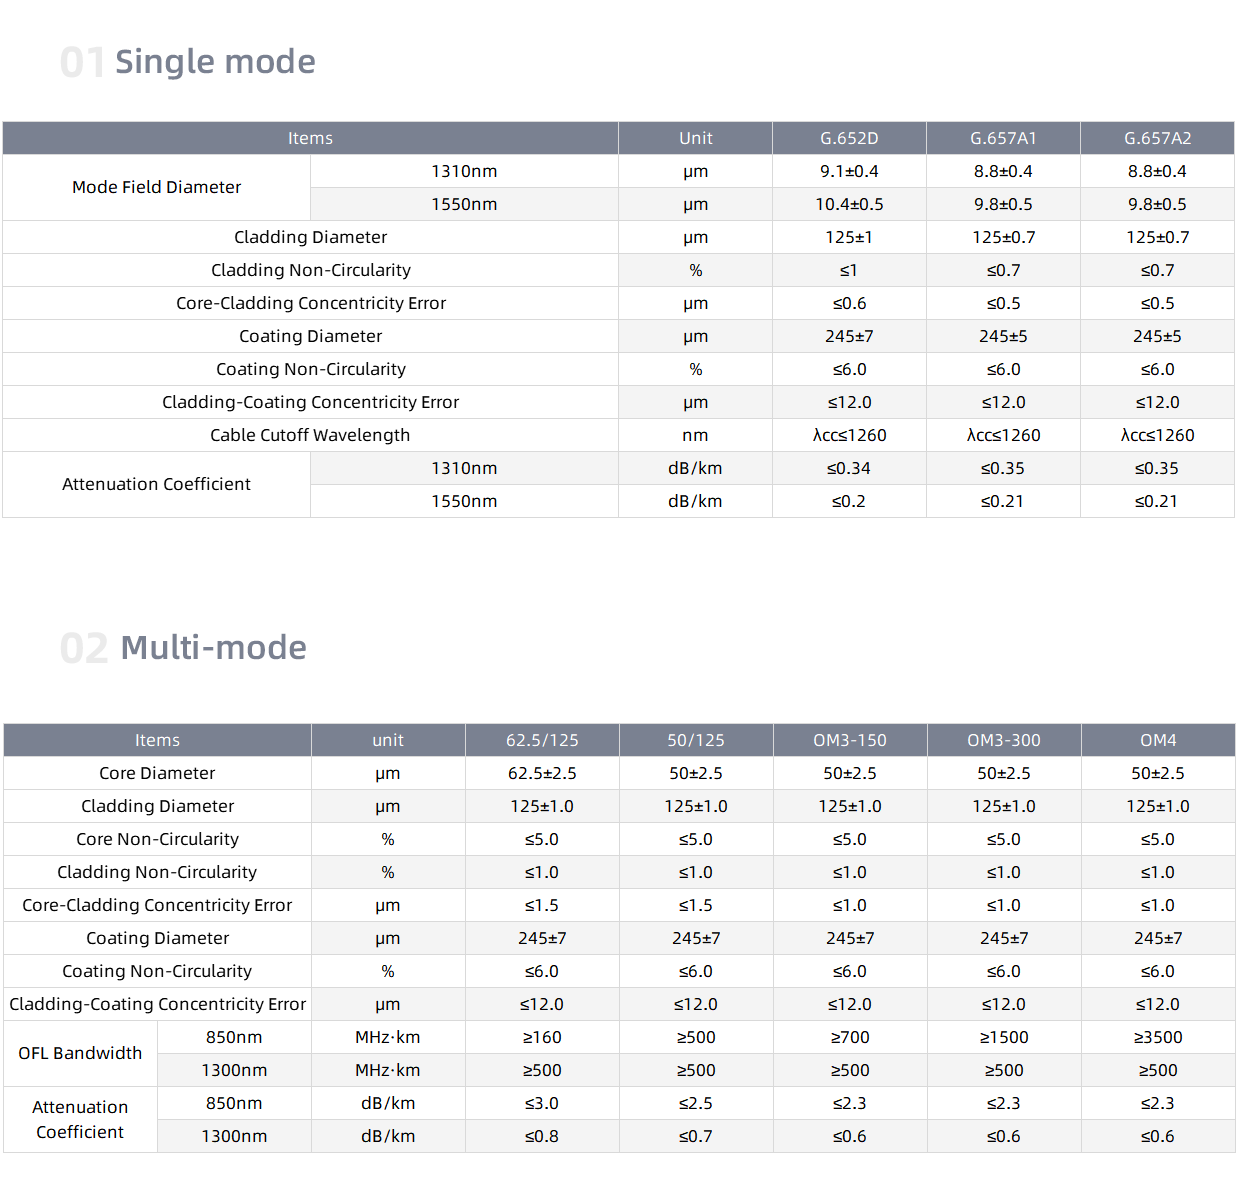The height and width of the screenshot is (1197, 1240).
Task: Click the ≥3500 bandwidth value cell
Action: (1158, 1037)
